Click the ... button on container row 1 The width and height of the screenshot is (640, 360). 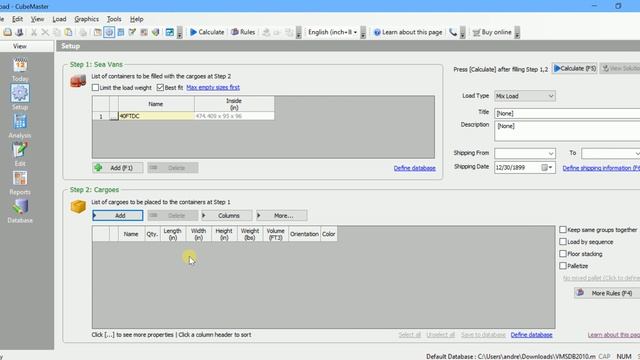tap(114, 116)
